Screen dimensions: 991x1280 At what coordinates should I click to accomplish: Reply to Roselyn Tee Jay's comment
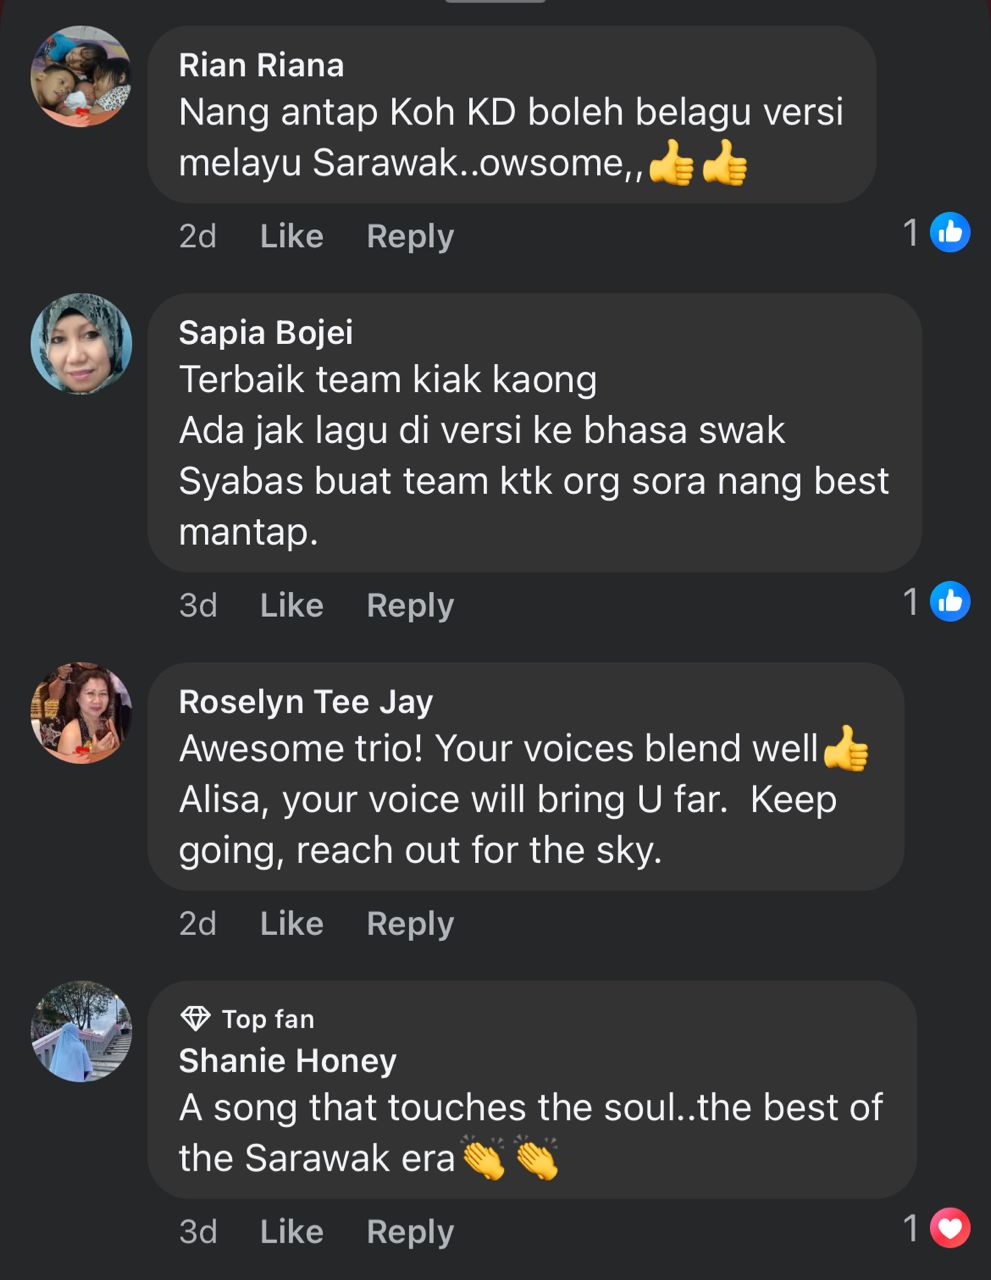coord(410,923)
